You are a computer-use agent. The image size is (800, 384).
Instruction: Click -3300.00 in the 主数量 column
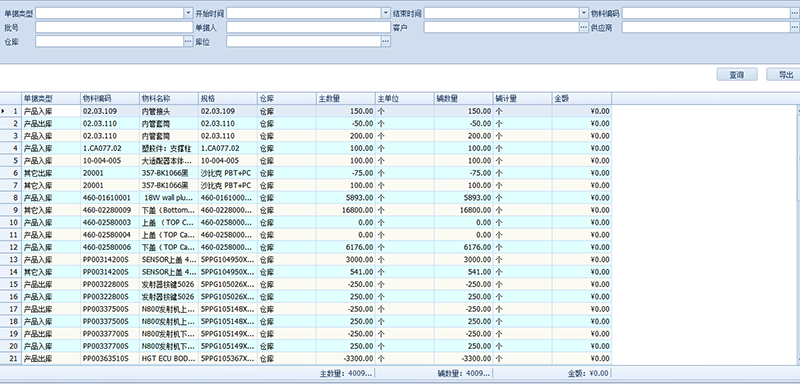pos(346,359)
